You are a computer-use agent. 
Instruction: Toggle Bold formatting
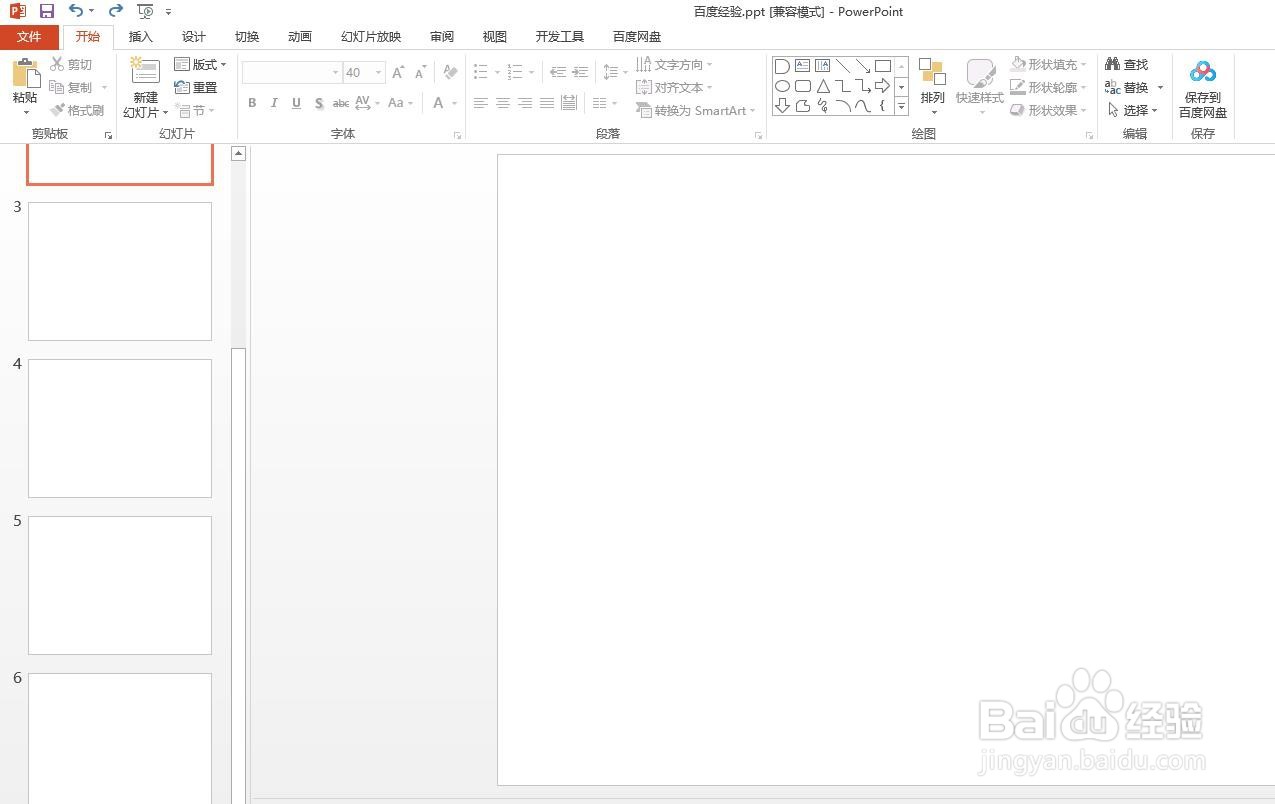click(x=252, y=103)
